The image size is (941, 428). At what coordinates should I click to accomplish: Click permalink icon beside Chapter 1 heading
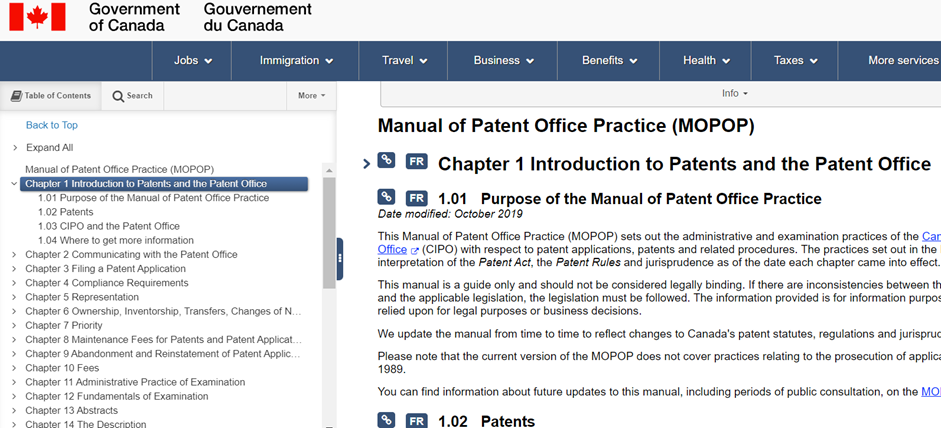(386, 162)
